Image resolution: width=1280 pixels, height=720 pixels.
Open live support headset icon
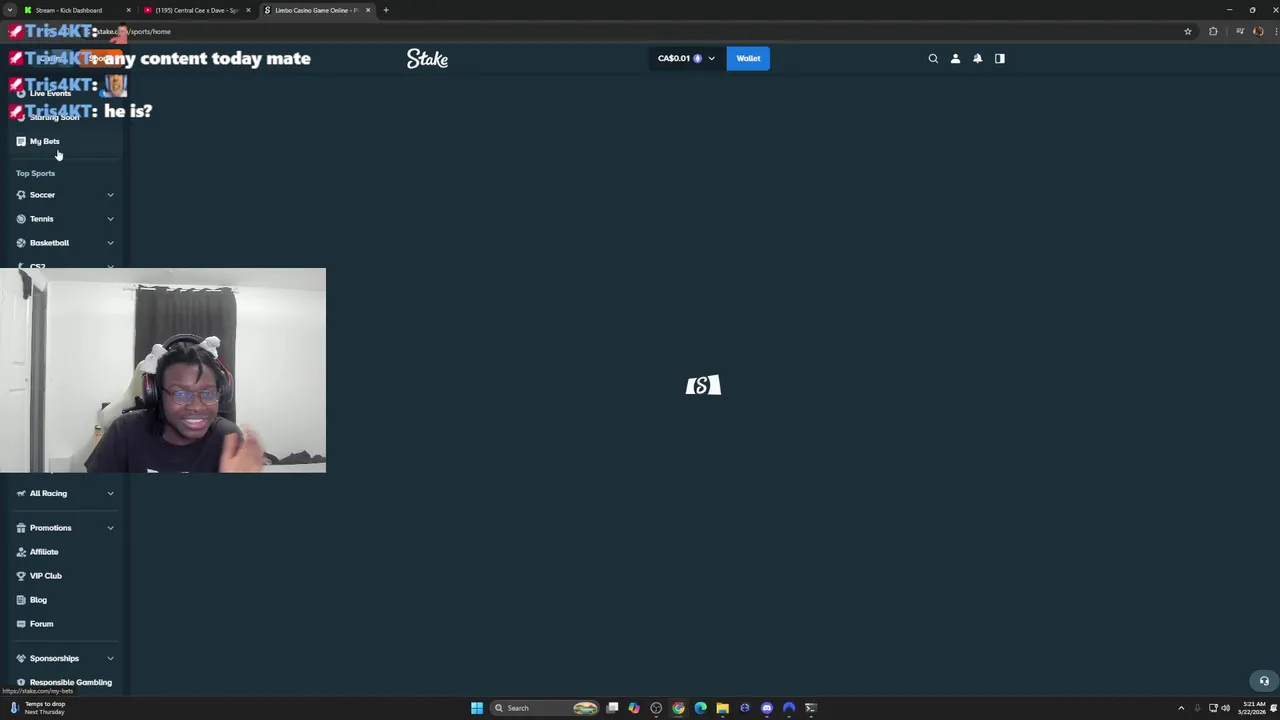pyautogui.click(x=1264, y=681)
